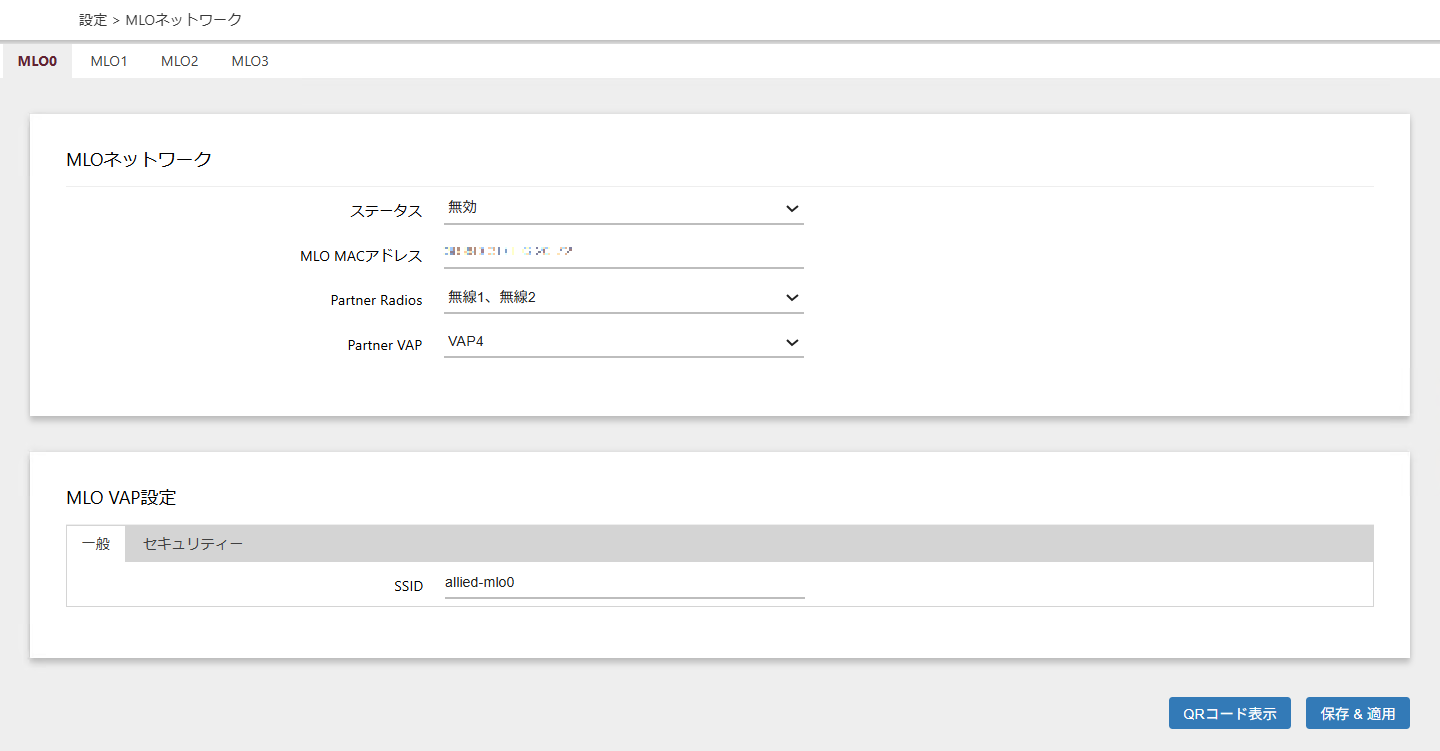
Task: Switch to the セキュリティー tab
Action: [x=192, y=544]
